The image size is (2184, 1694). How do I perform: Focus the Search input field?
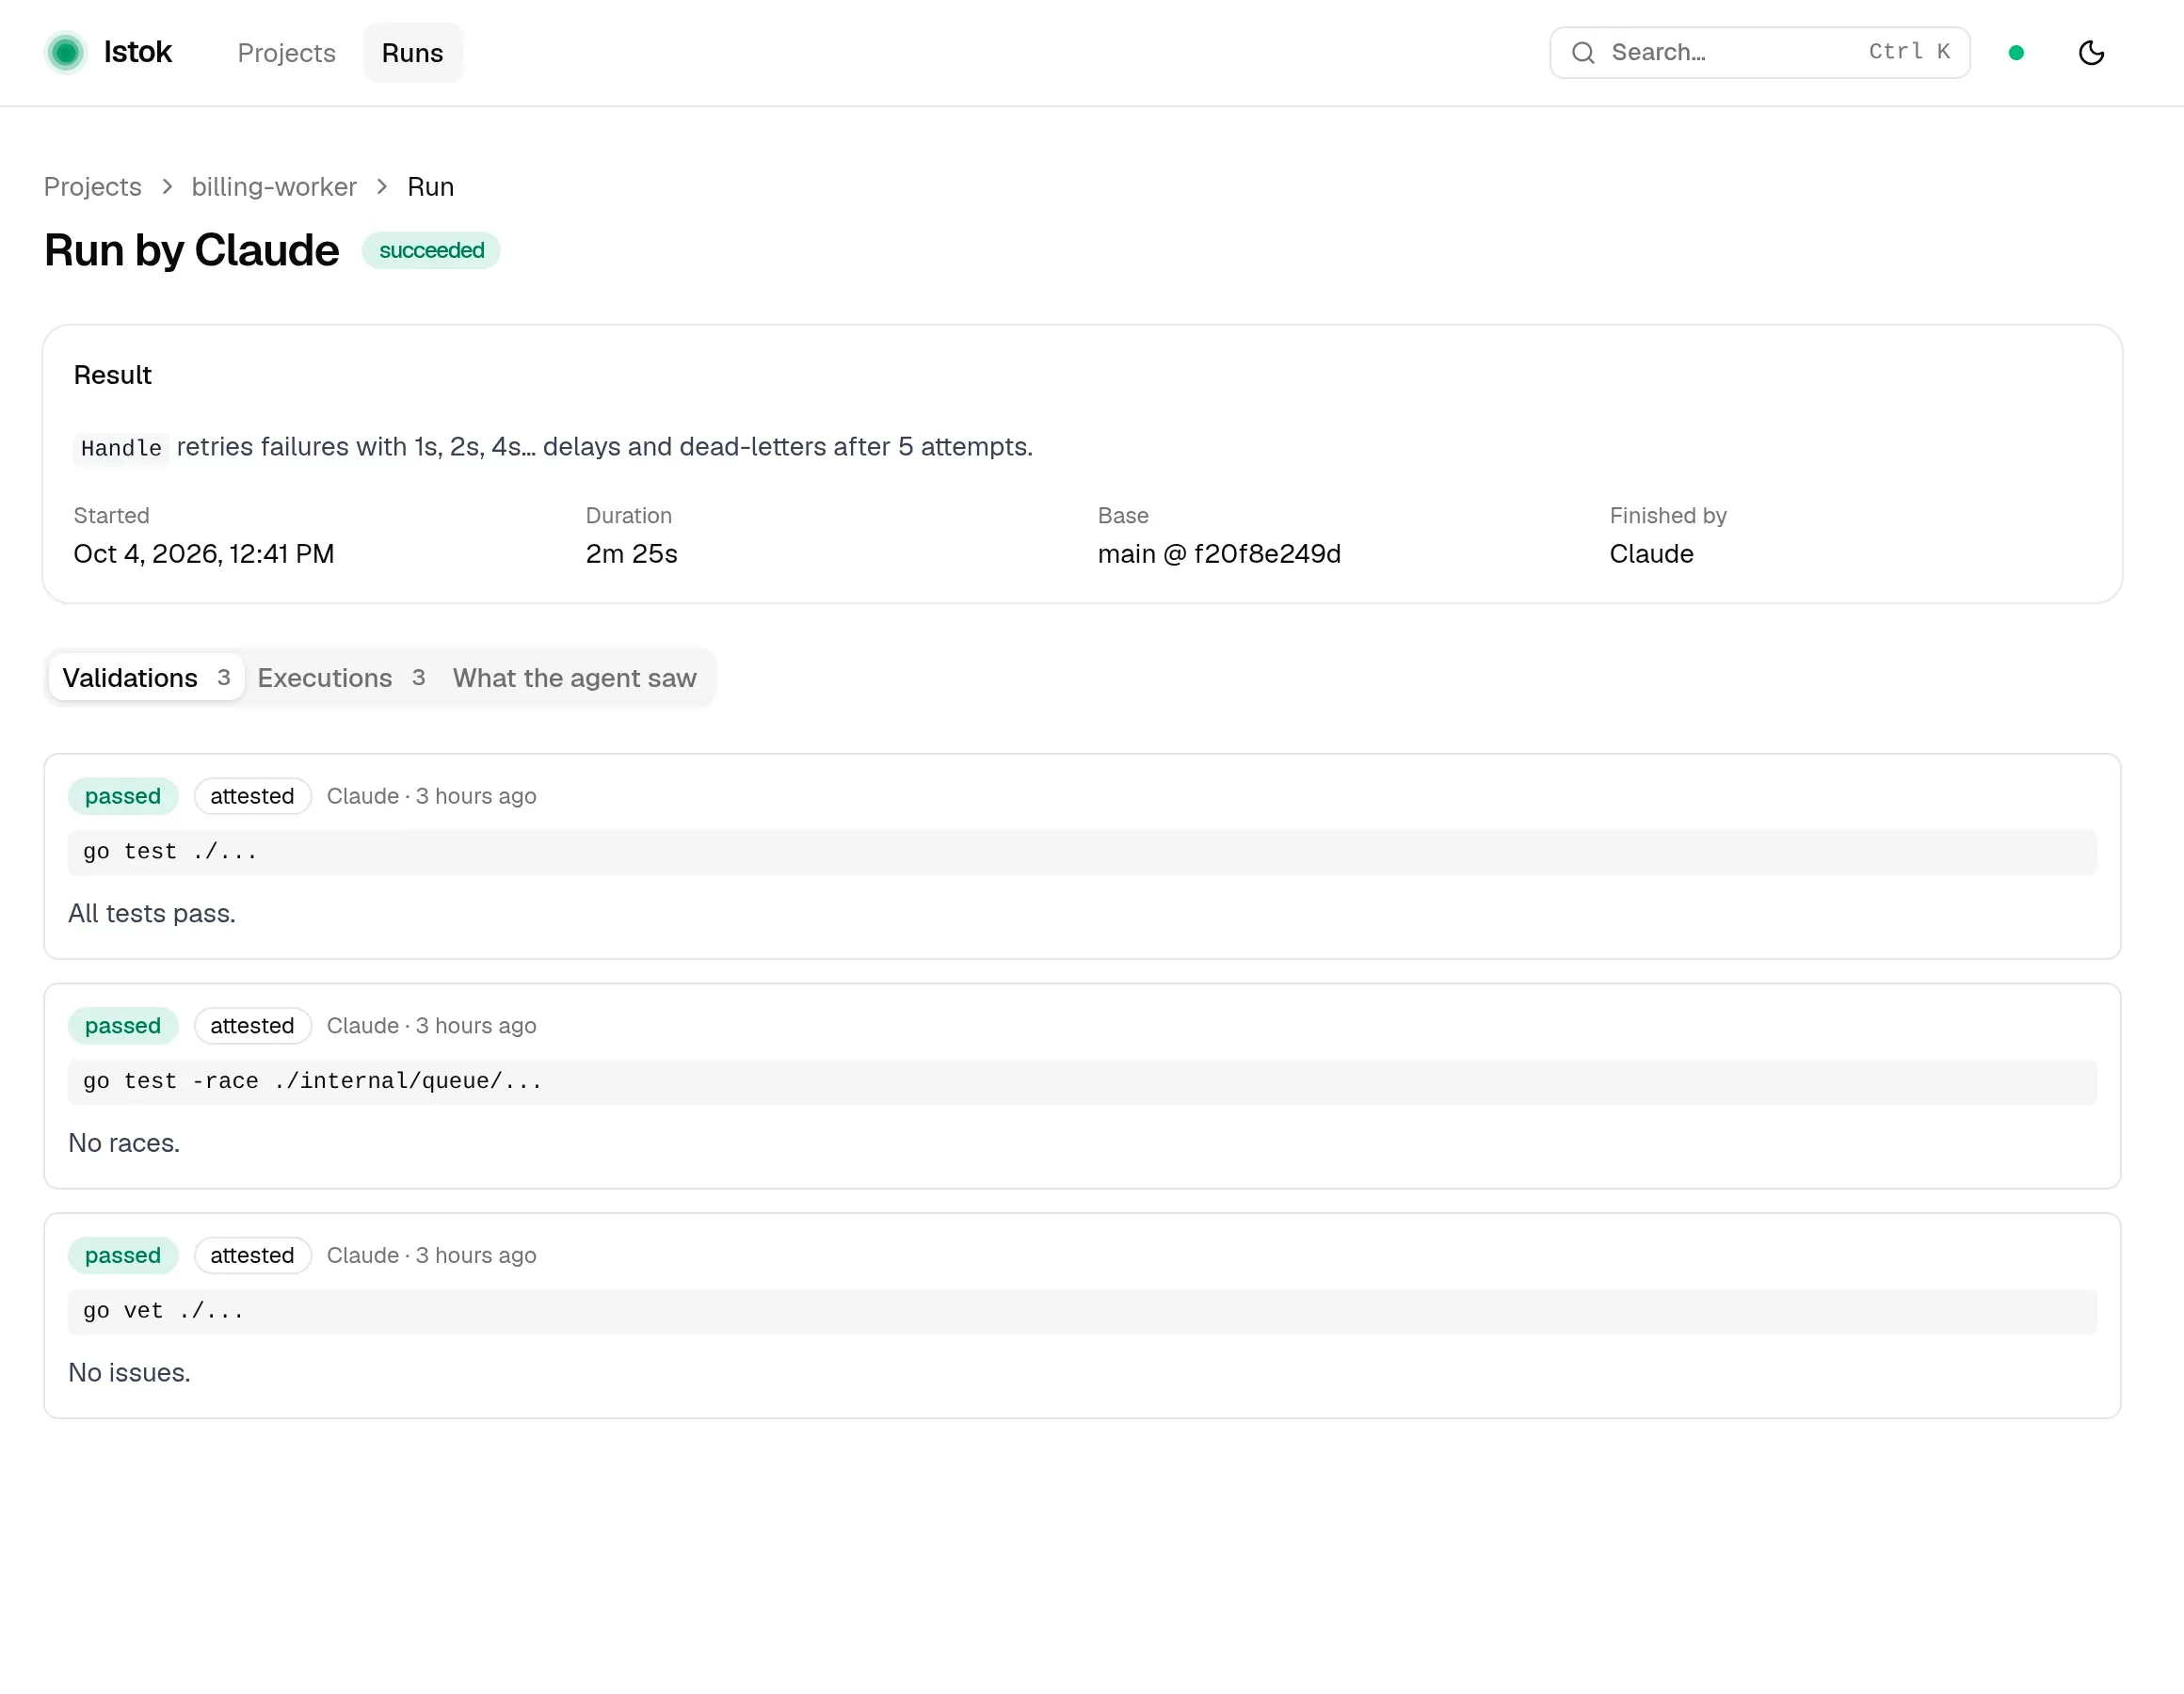[x=1759, y=52]
